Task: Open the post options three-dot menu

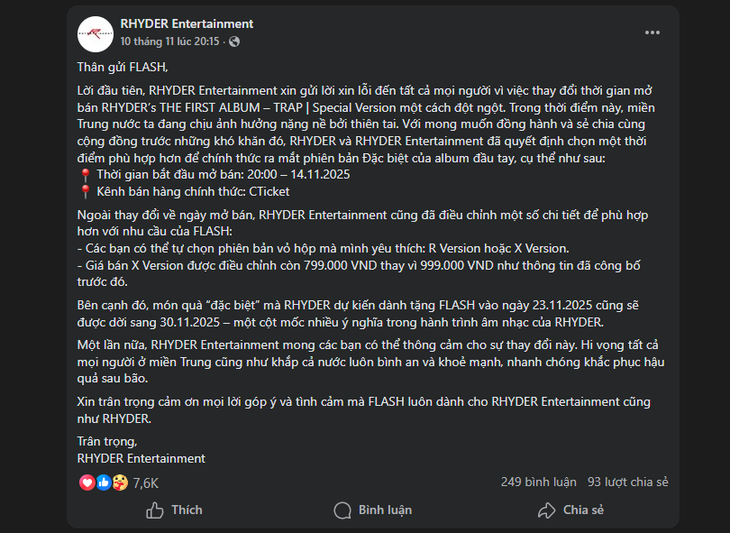Action: coord(652,32)
